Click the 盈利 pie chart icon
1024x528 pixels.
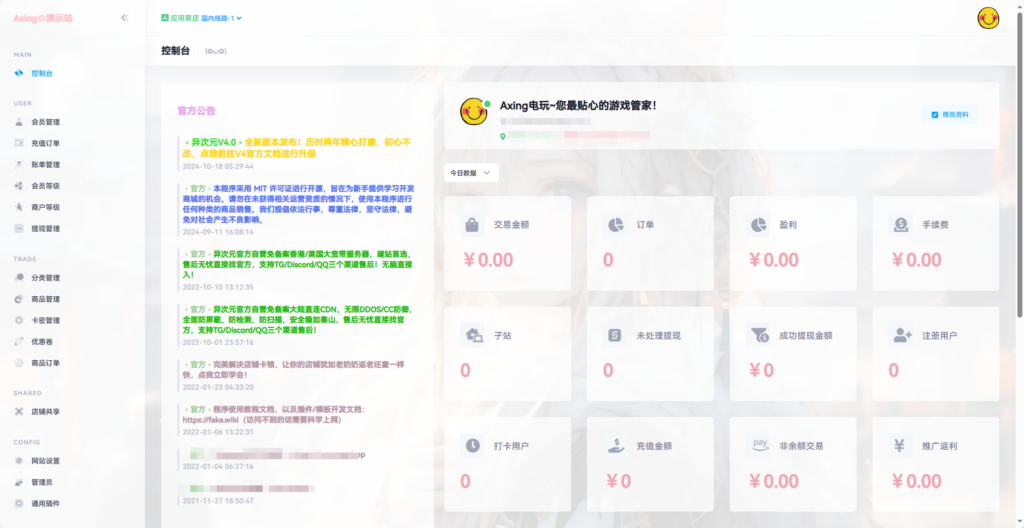click(x=758, y=225)
